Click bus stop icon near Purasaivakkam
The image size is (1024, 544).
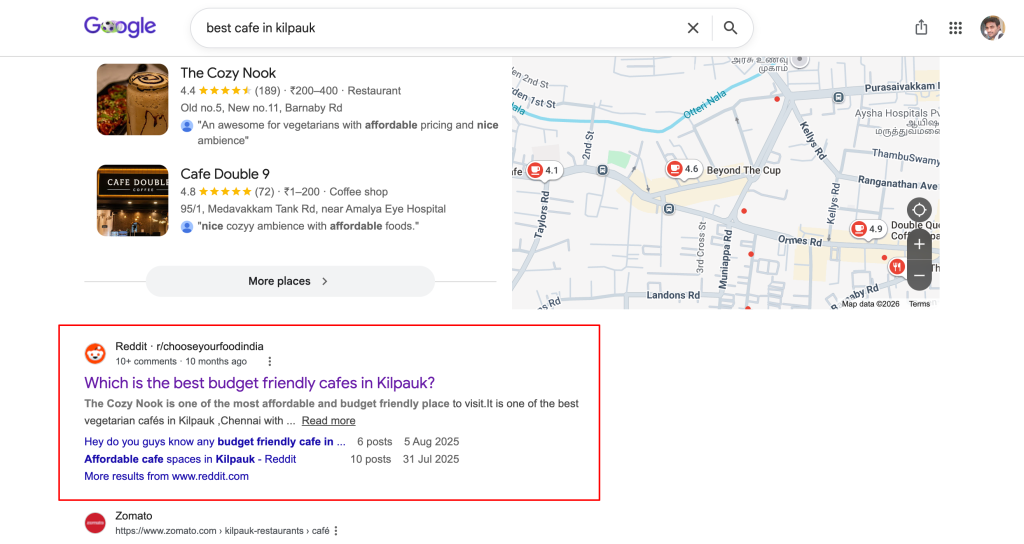tap(839, 97)
